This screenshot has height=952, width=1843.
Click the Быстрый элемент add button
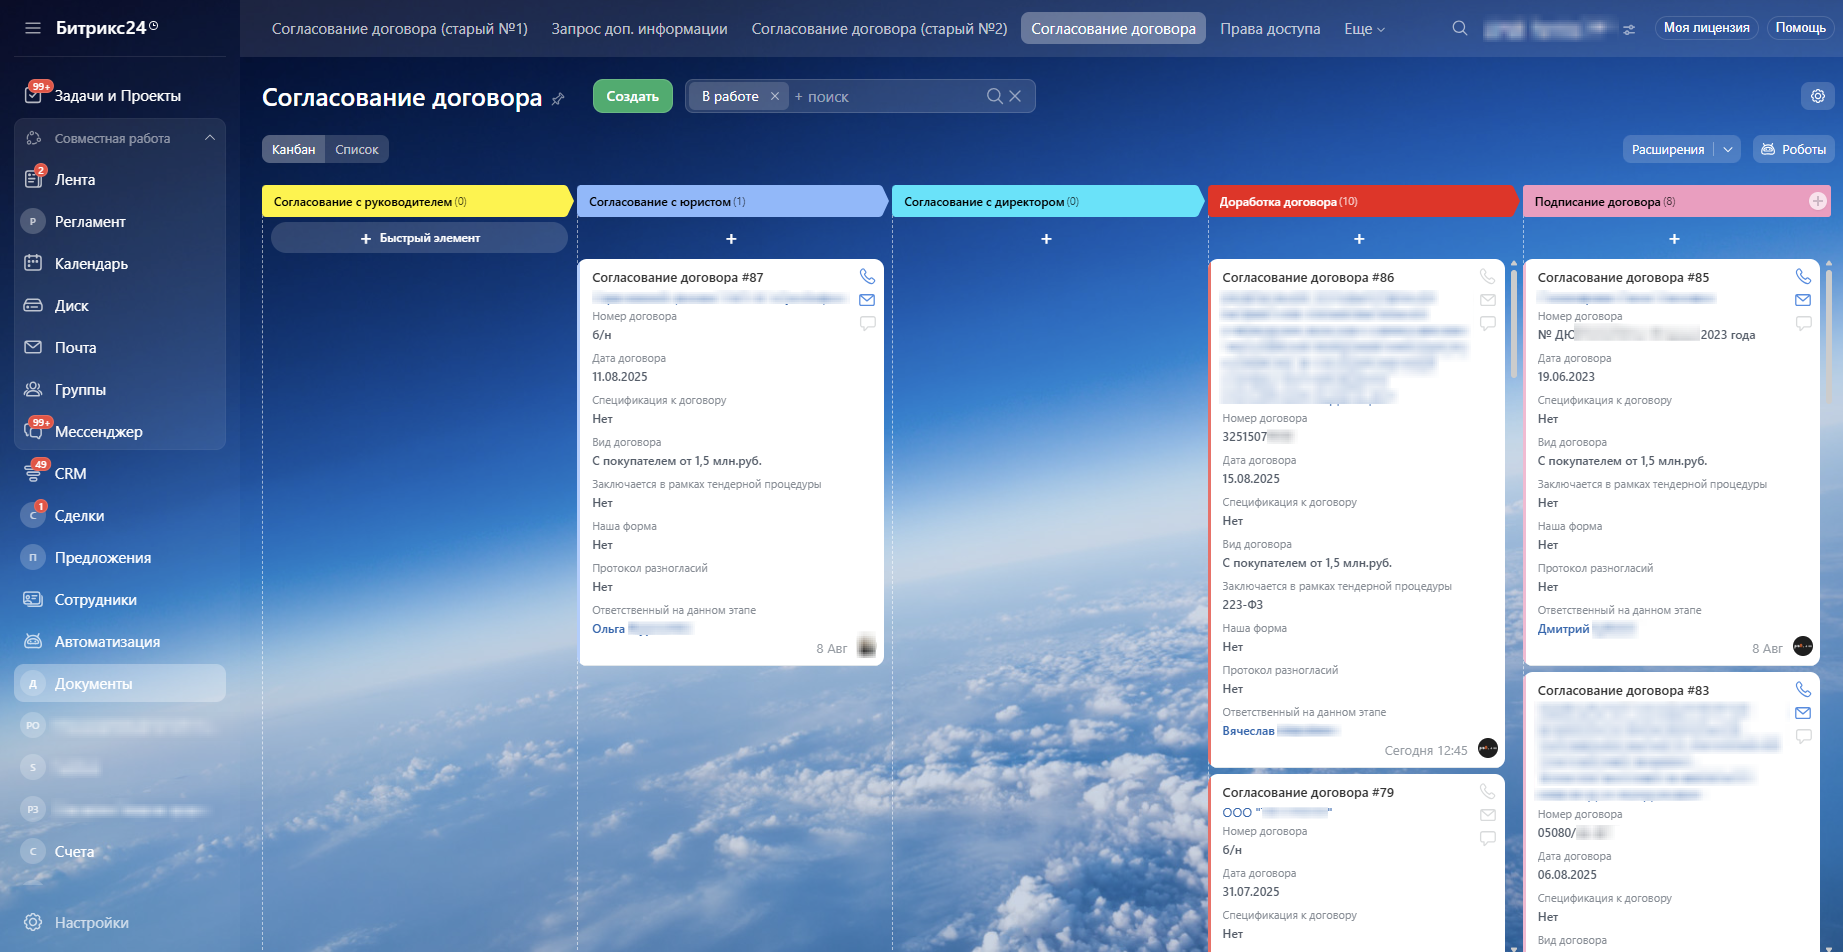pyautogui.click(x=419, y=238)
